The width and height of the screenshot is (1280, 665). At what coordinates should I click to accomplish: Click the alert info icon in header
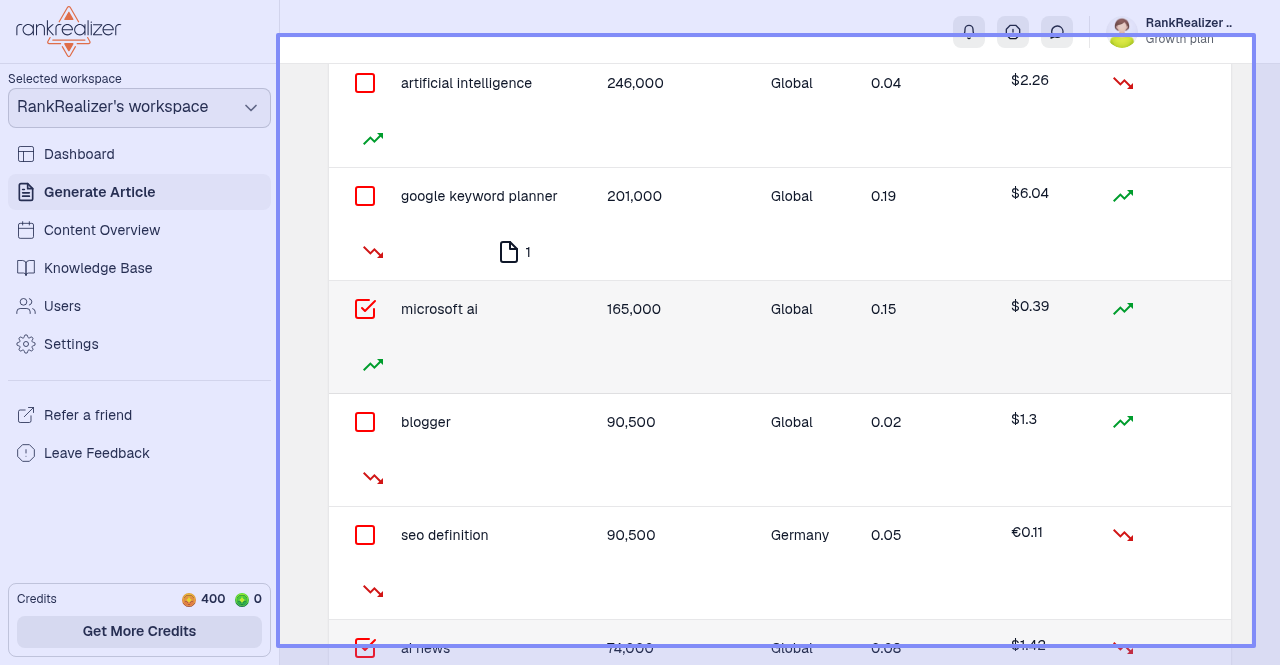tap(1013, 32)
